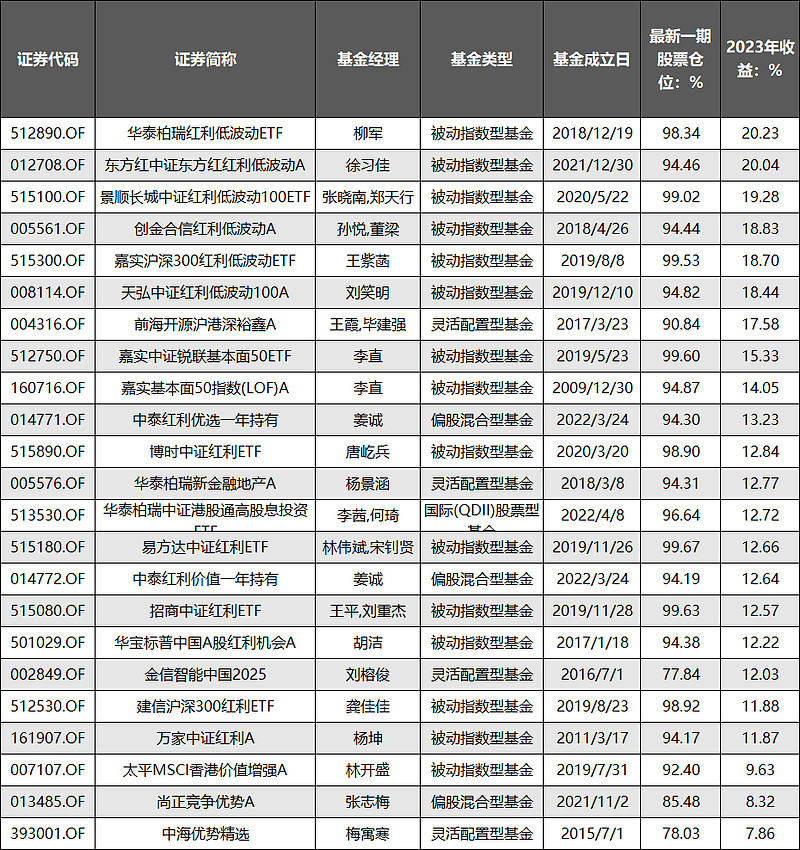This screenshot has height=850, width=800.
Task: Select the code cell 512890.OF
Action: point(48,133)
